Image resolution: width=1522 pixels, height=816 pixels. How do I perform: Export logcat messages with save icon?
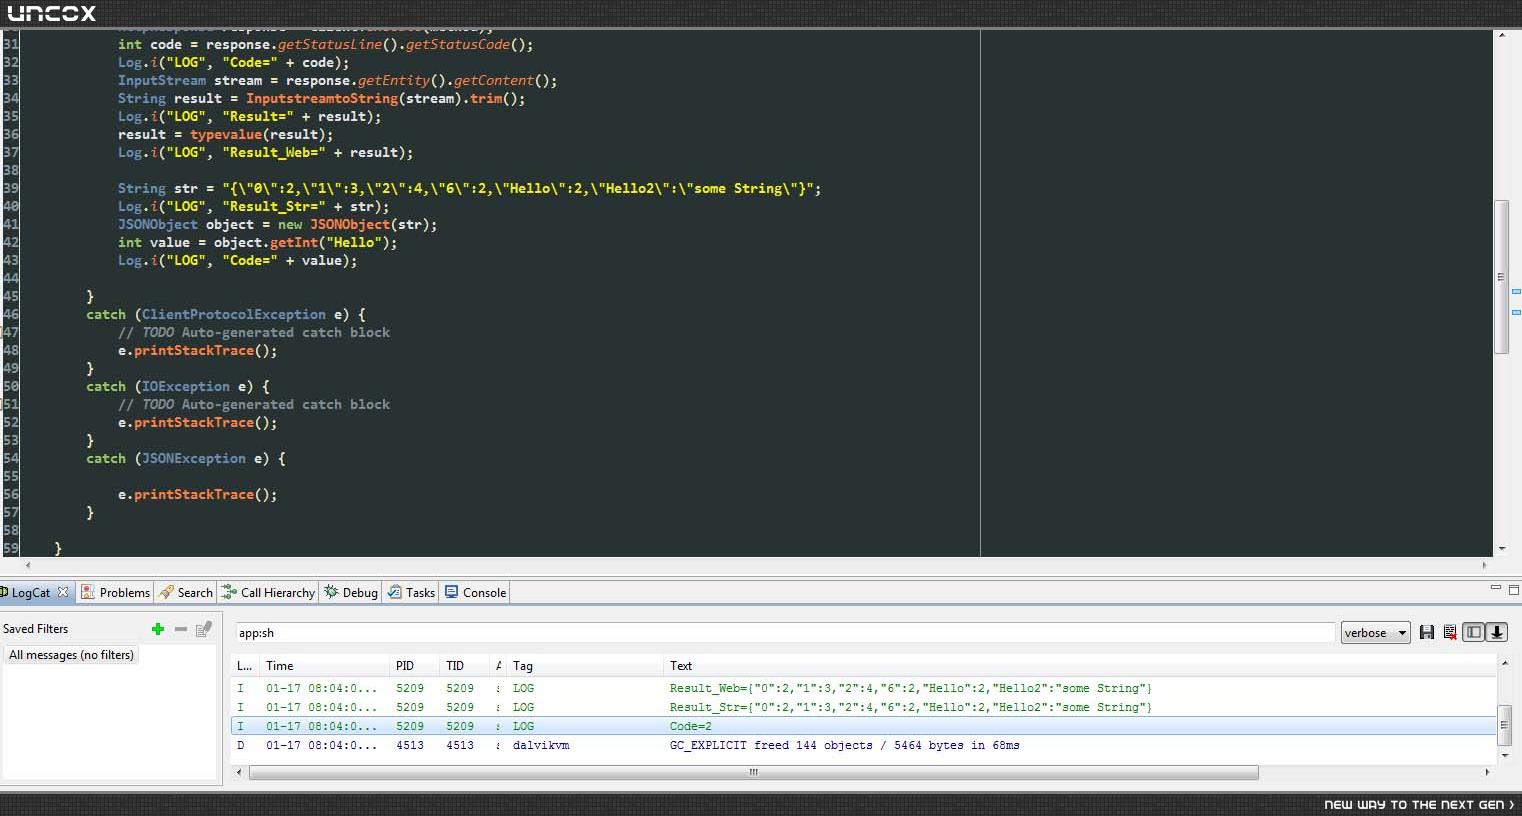point(1427,632)
